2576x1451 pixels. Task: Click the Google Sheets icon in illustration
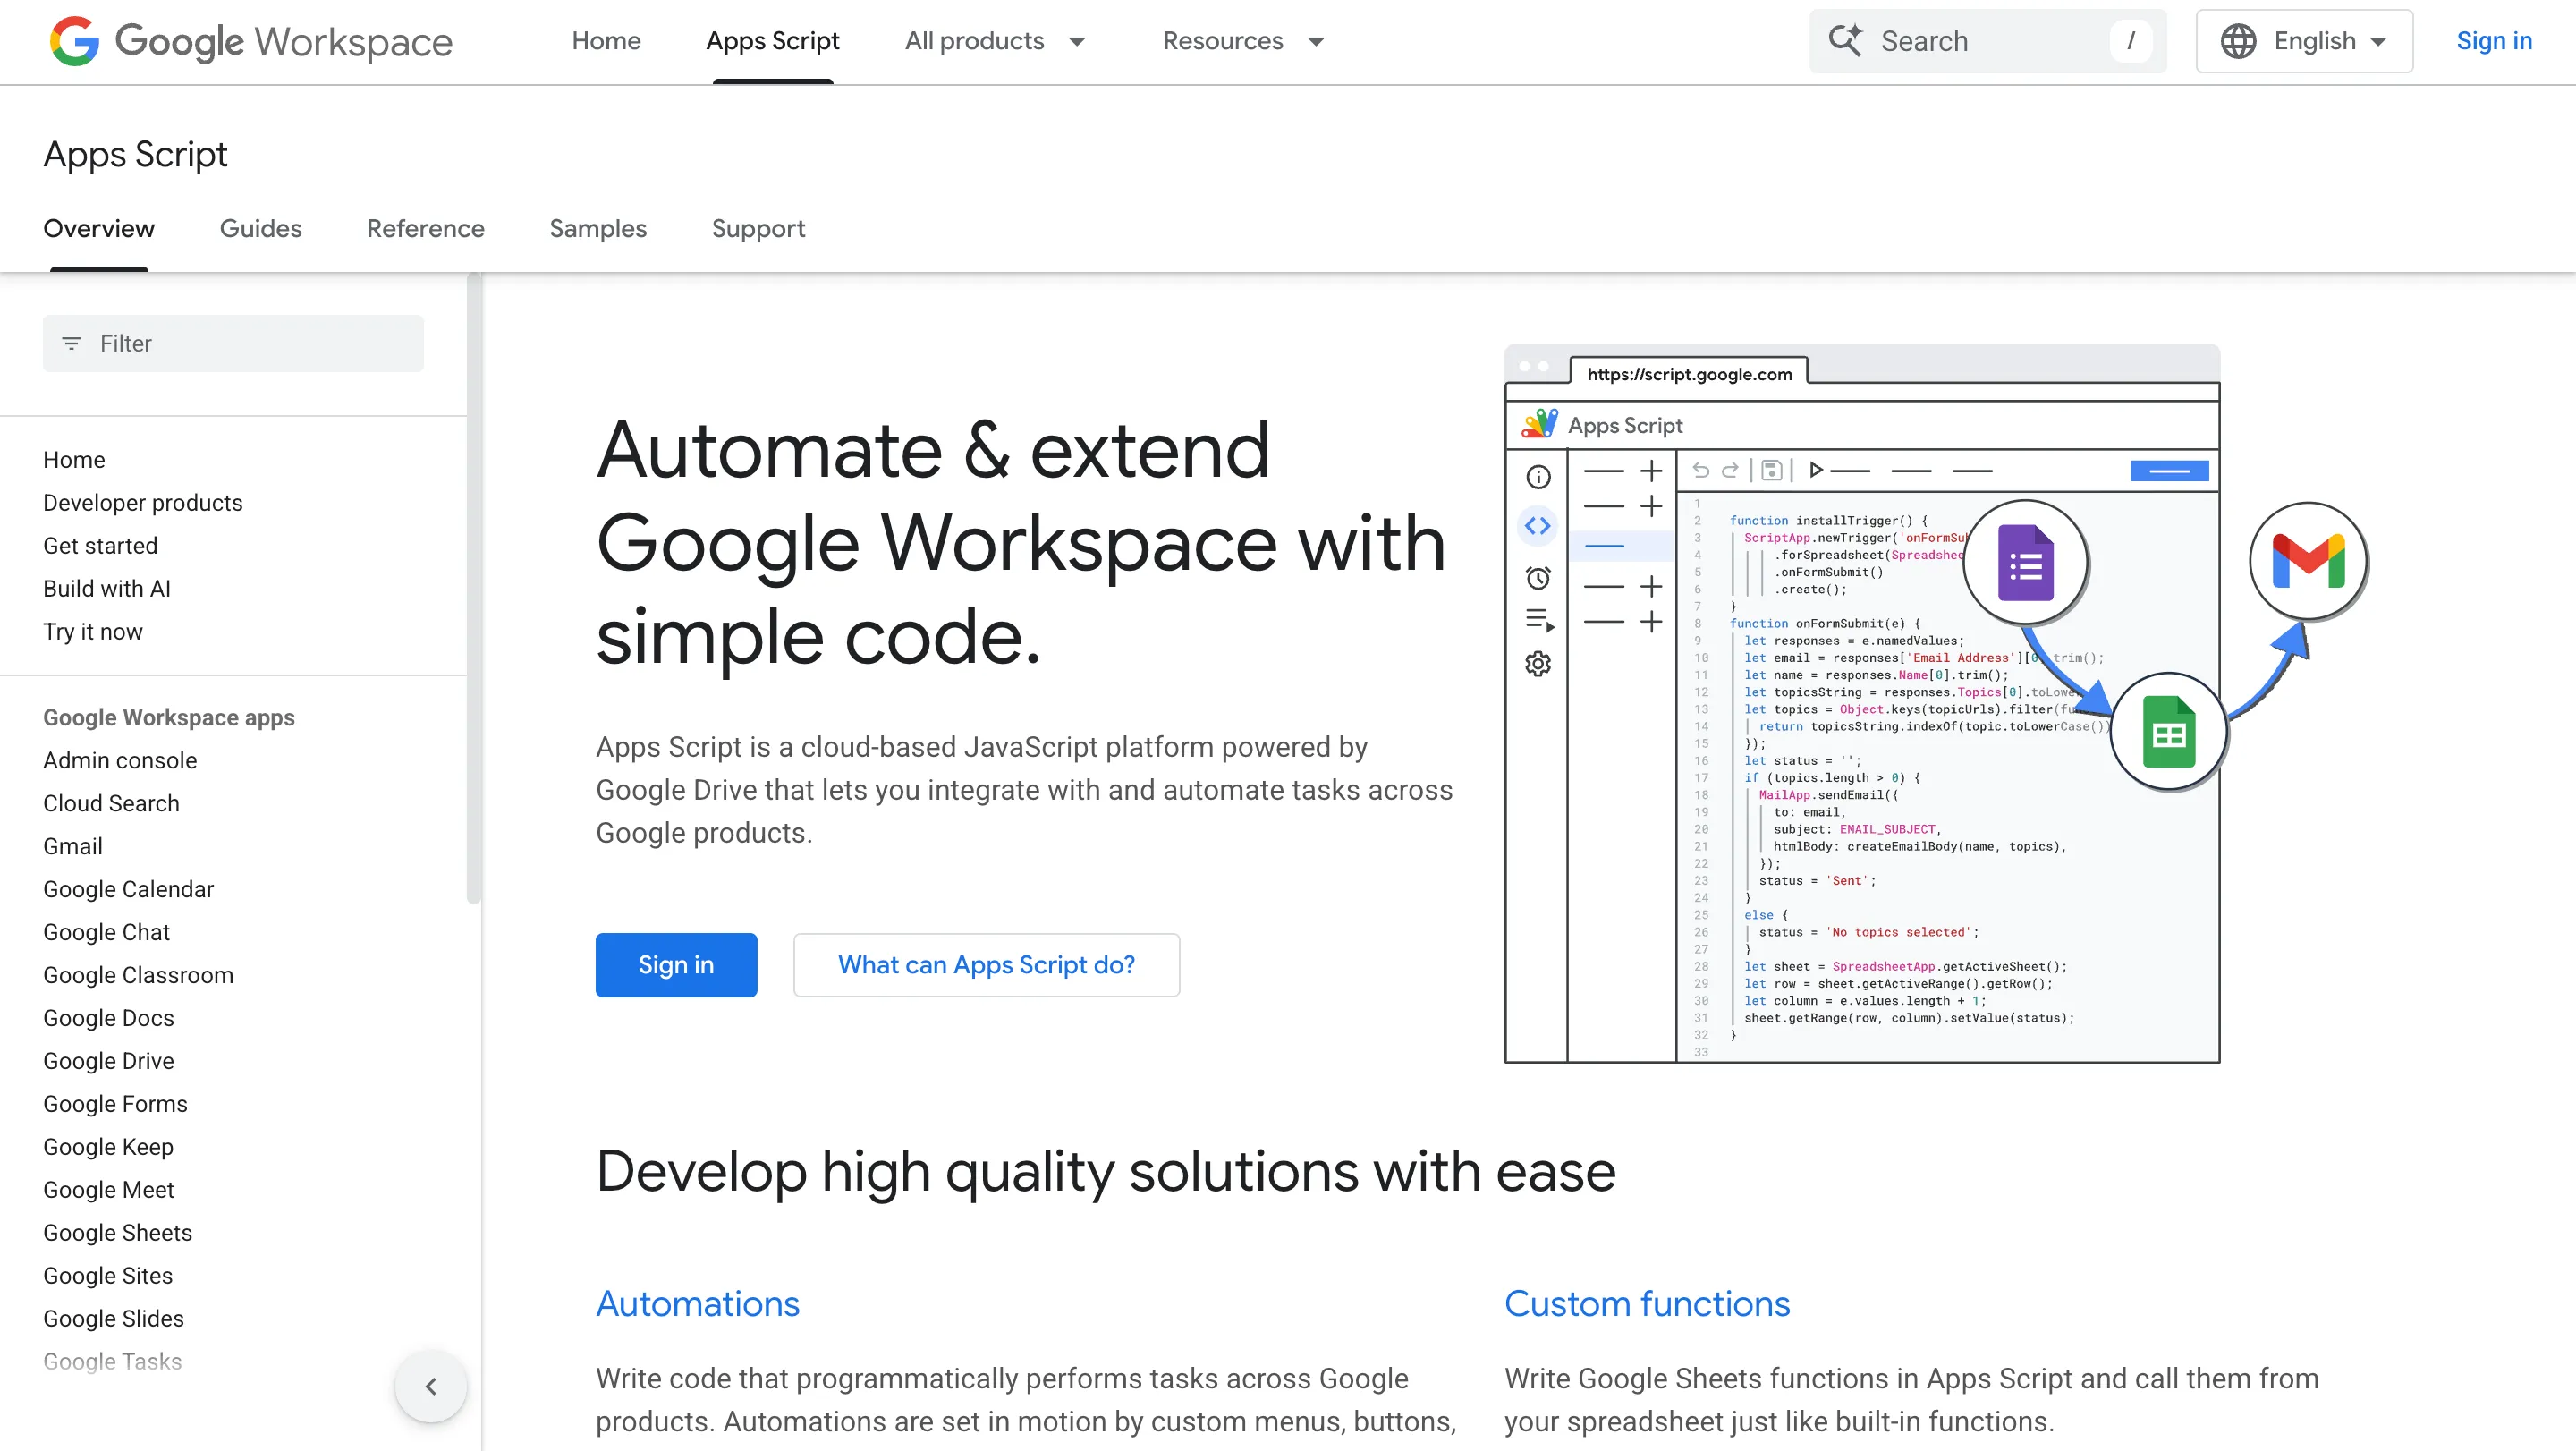pyautogui.click(x=2168, y=733)
